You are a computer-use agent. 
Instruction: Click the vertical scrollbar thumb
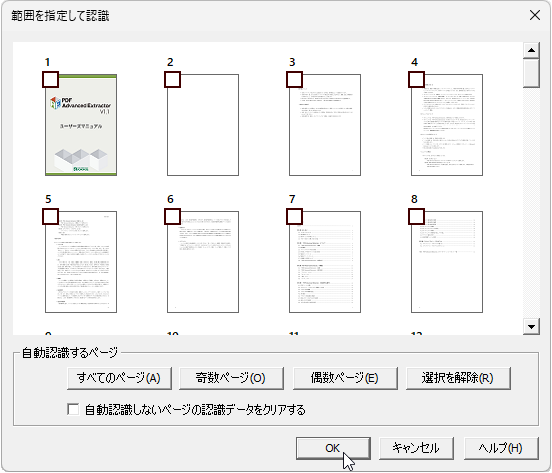pyautogui.click(x=531, y=73)
